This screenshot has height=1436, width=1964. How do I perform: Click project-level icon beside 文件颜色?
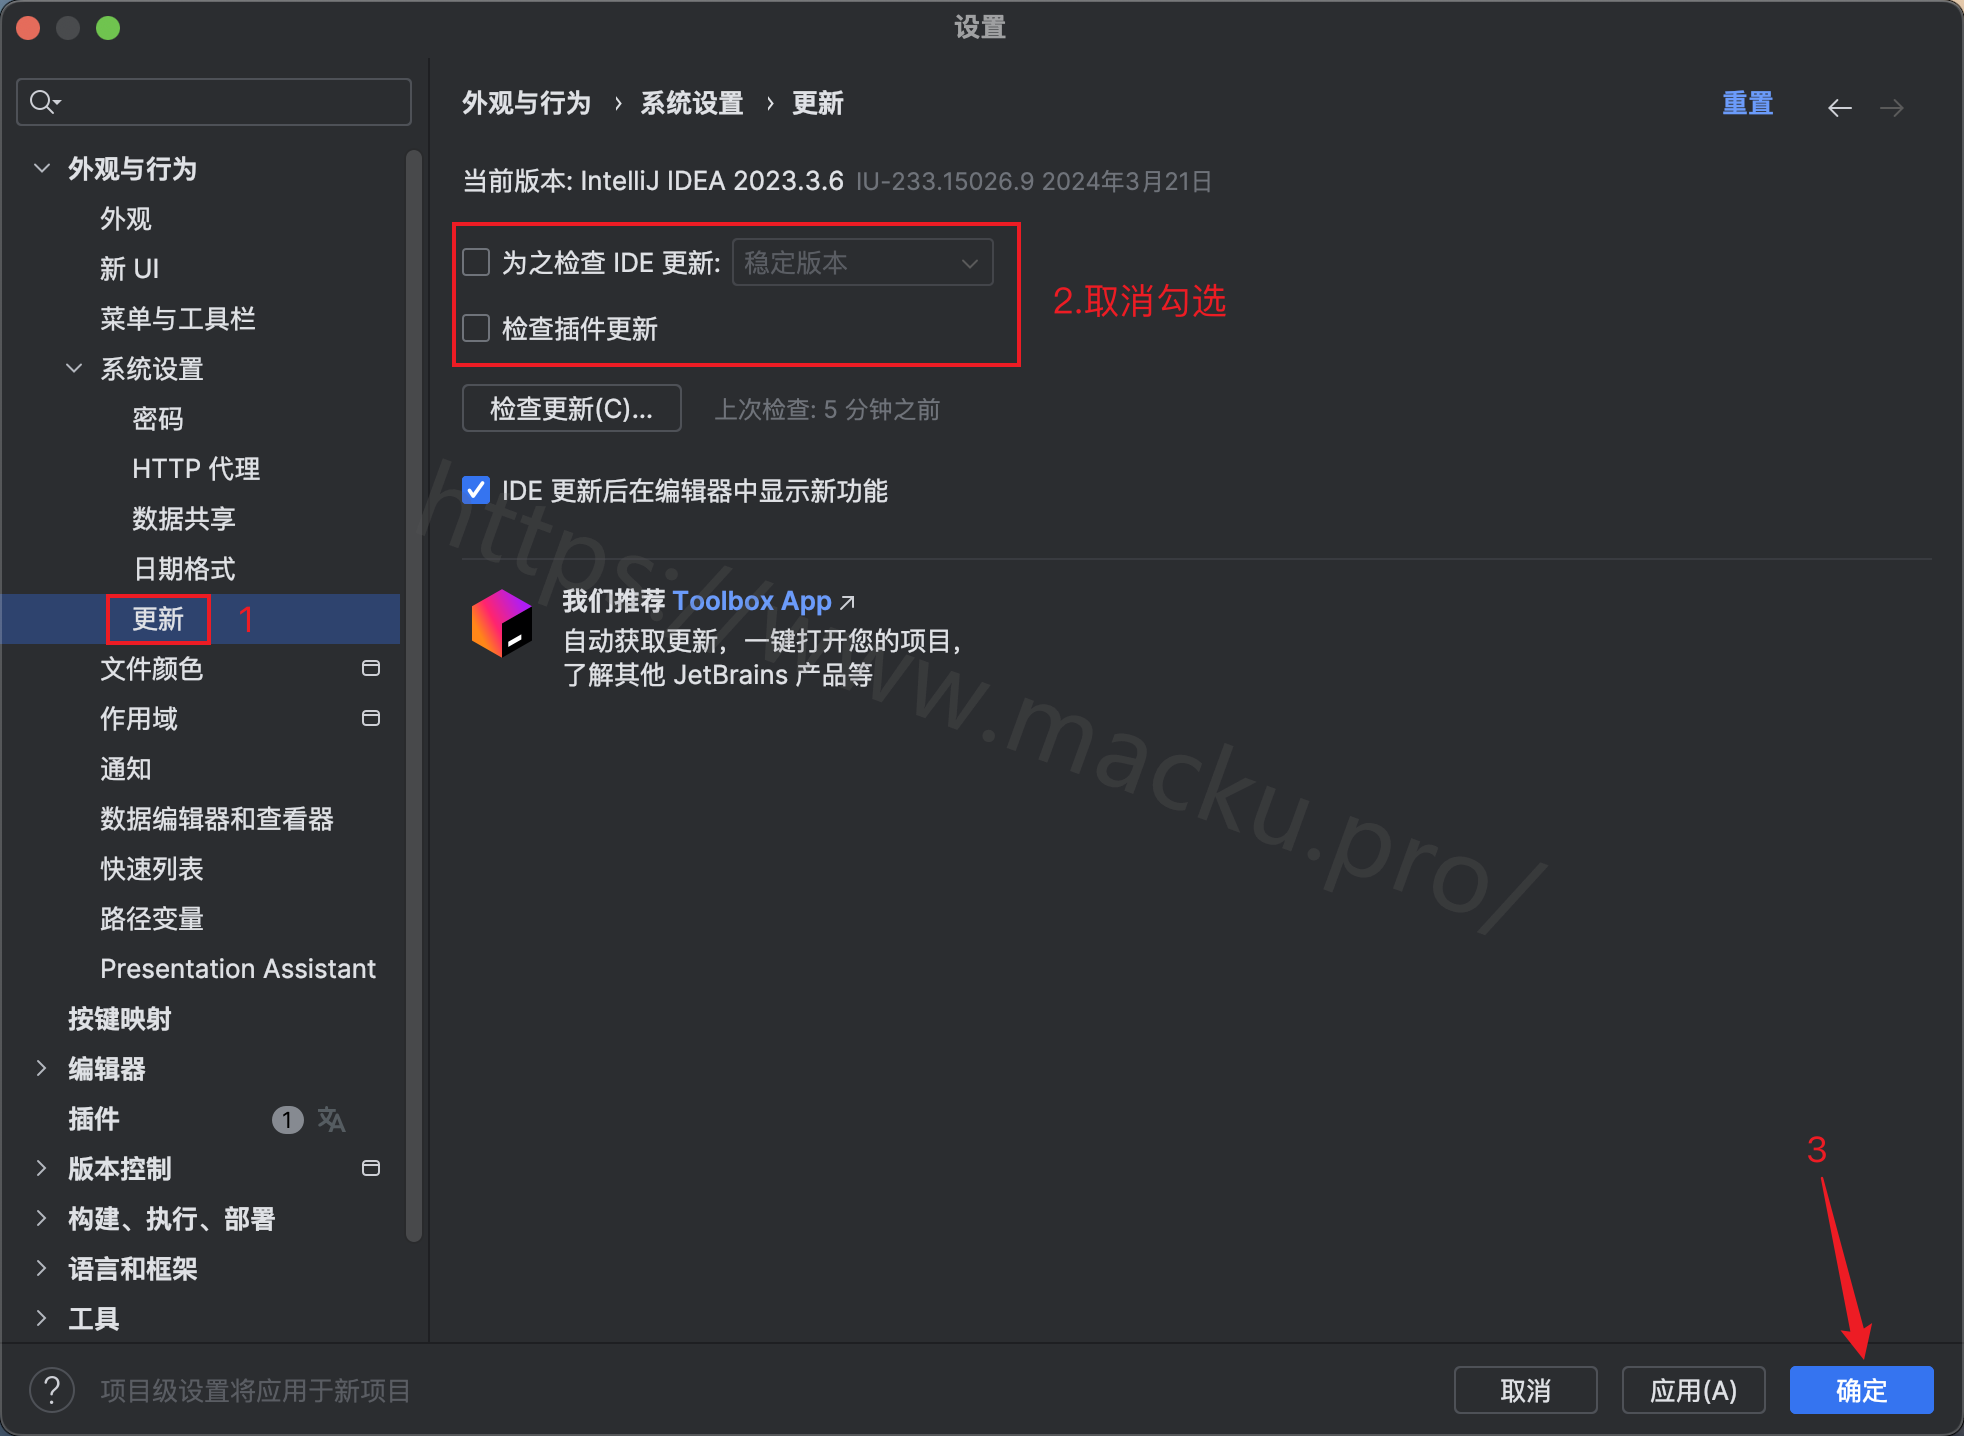coord(371,668)
